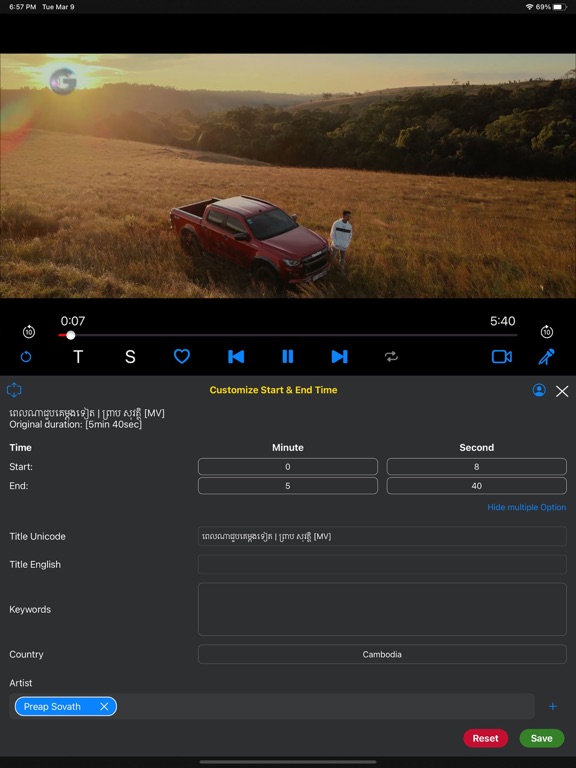Click the expand panel icon beside title
Viewport: 576px width, 768px height.
pos(14,390)
